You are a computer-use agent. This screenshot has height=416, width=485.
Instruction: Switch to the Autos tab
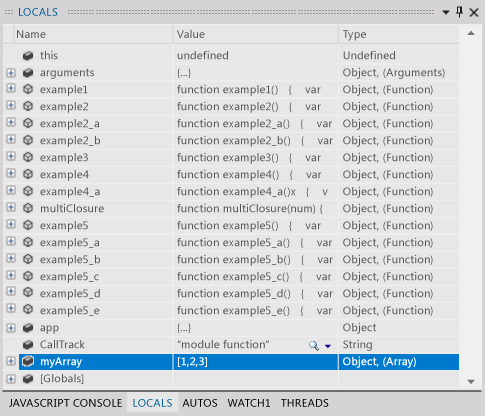point(200,403)
